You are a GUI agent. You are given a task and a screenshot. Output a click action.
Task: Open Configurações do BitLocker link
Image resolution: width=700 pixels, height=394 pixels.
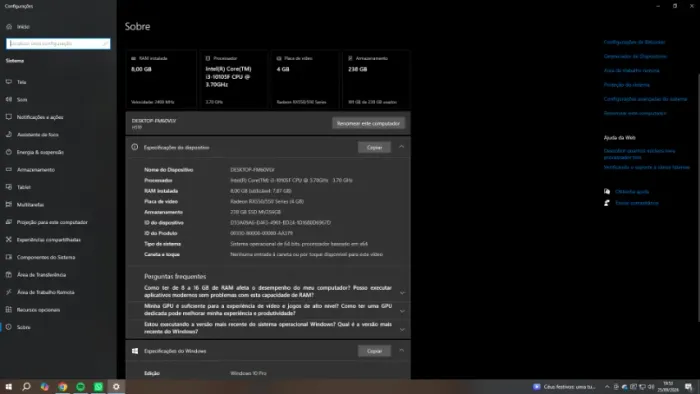pos(634,42)
